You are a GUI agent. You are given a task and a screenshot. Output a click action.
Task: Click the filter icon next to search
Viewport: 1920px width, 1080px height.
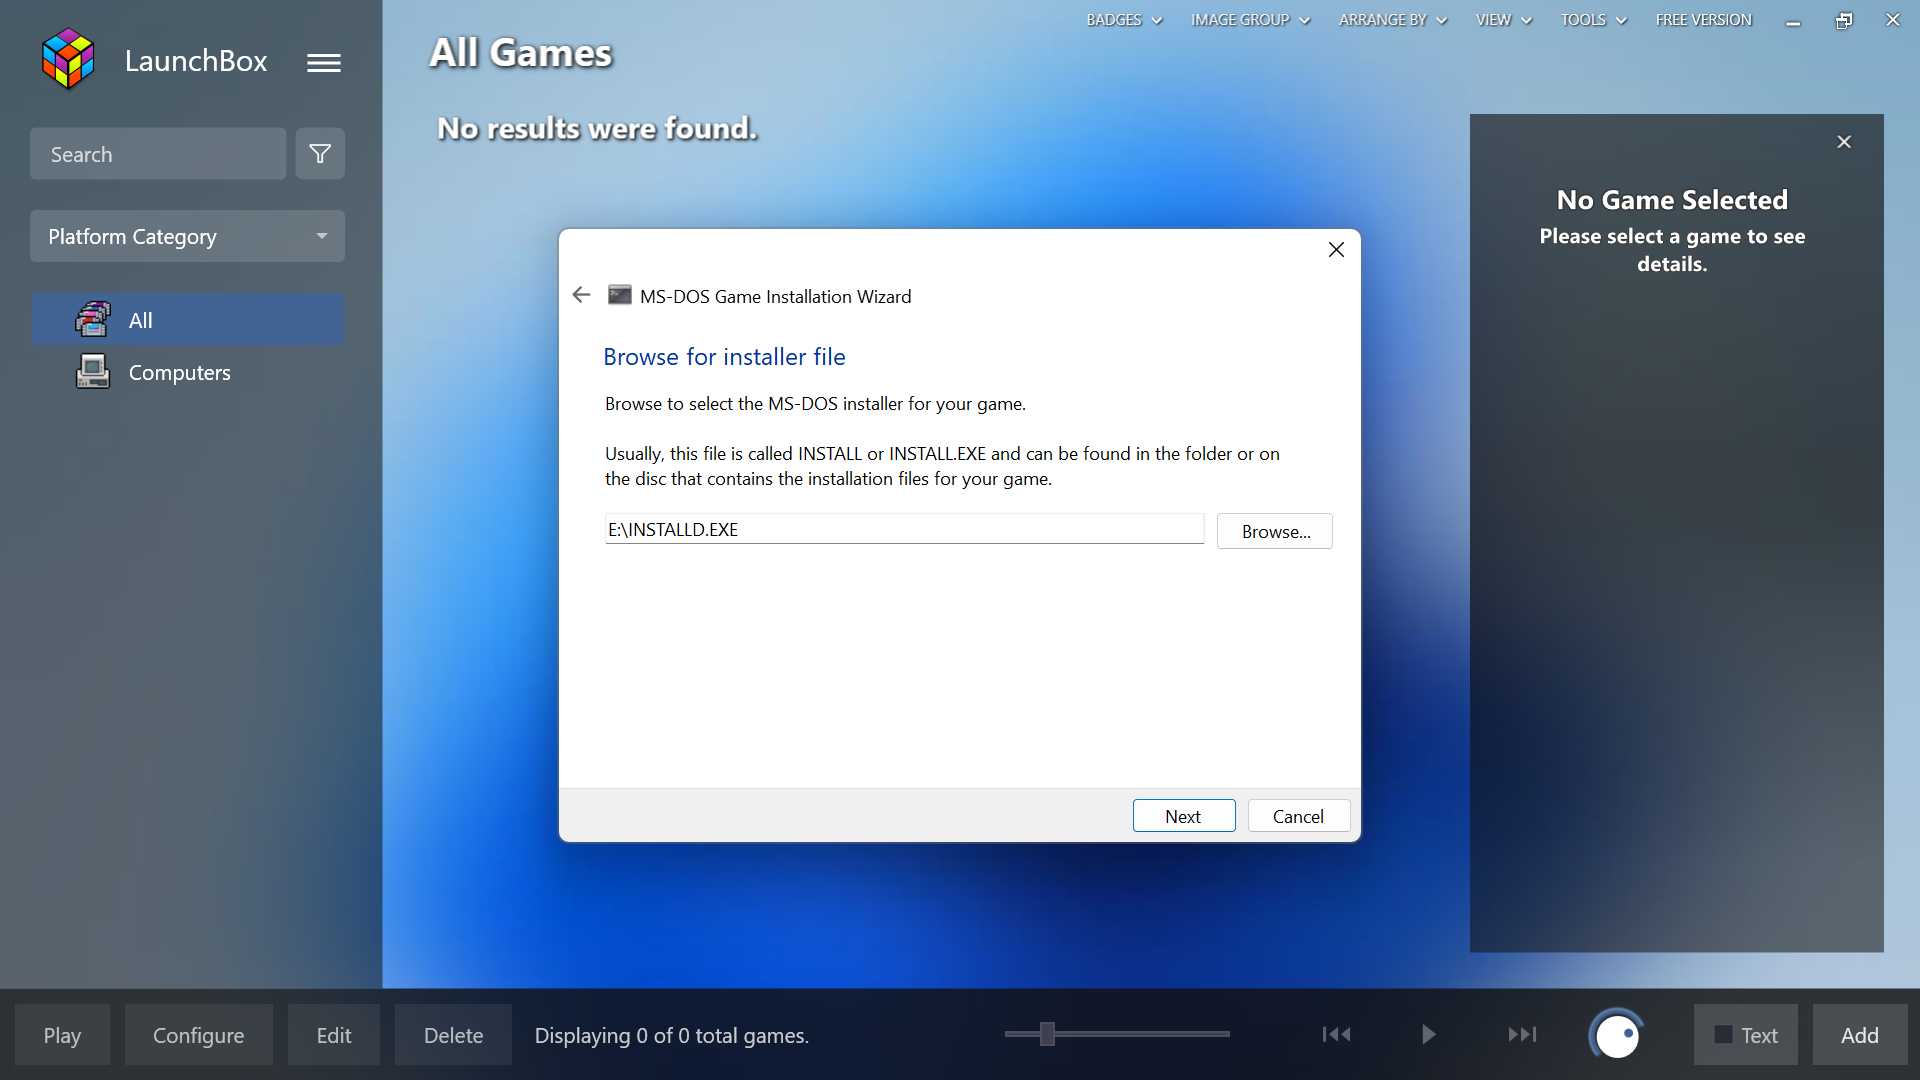point(319,153)
